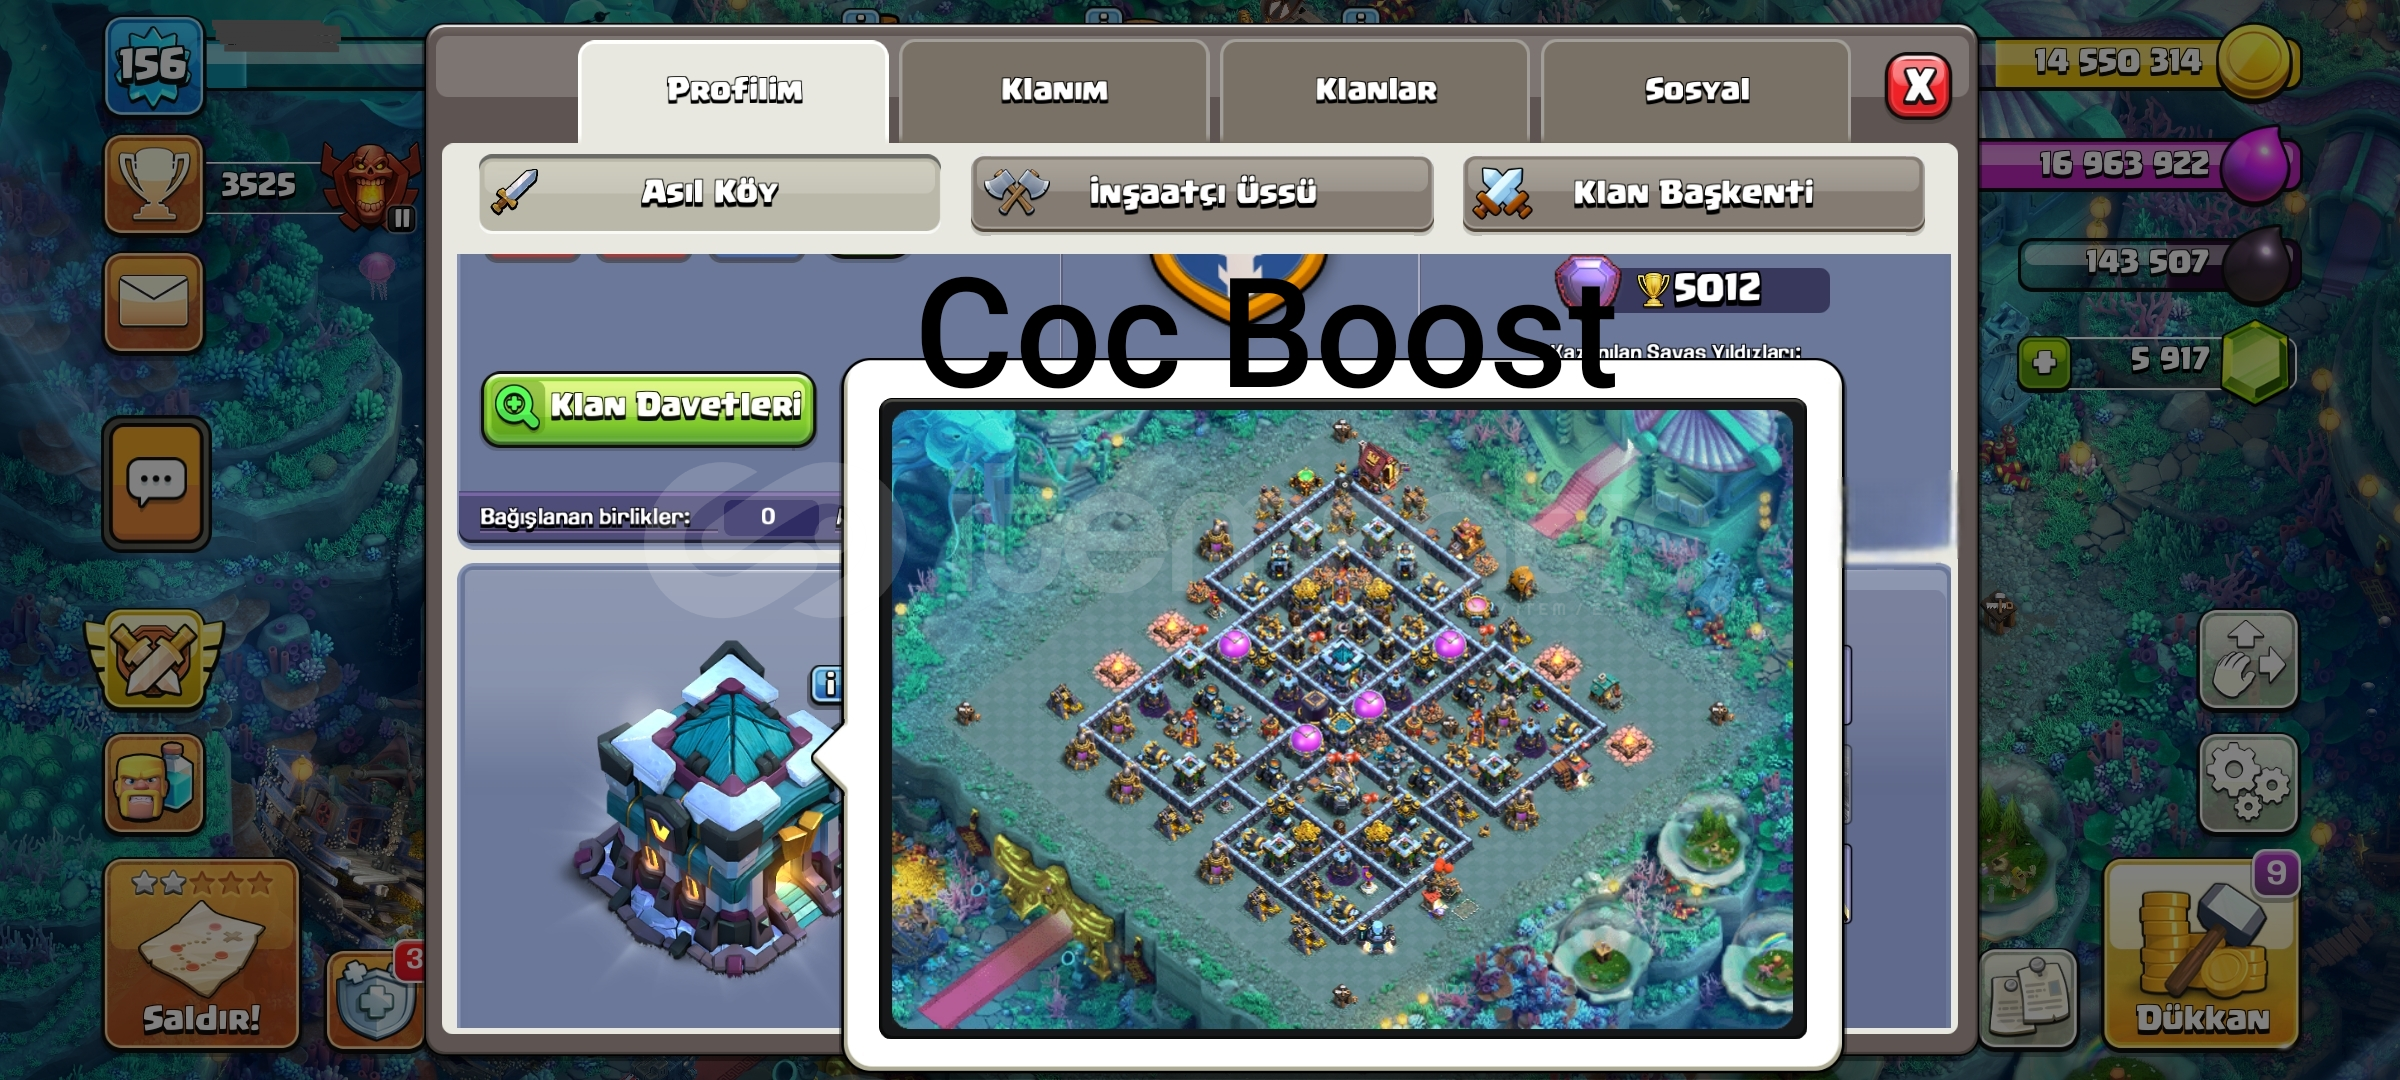2400x1080 pixels.
Task: Open the trophy icon showing 3525
Action: (x=154, y=185)
